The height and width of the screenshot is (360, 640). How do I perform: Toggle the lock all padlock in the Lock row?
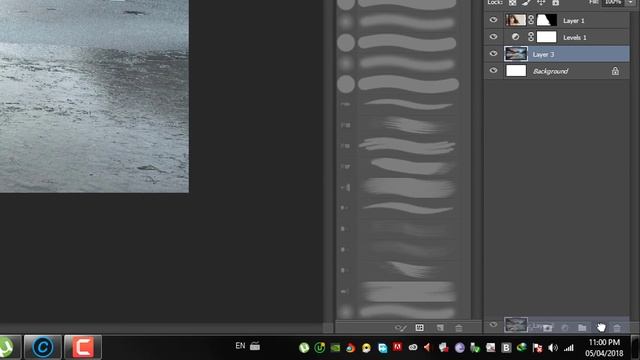[x=556, y=2]
